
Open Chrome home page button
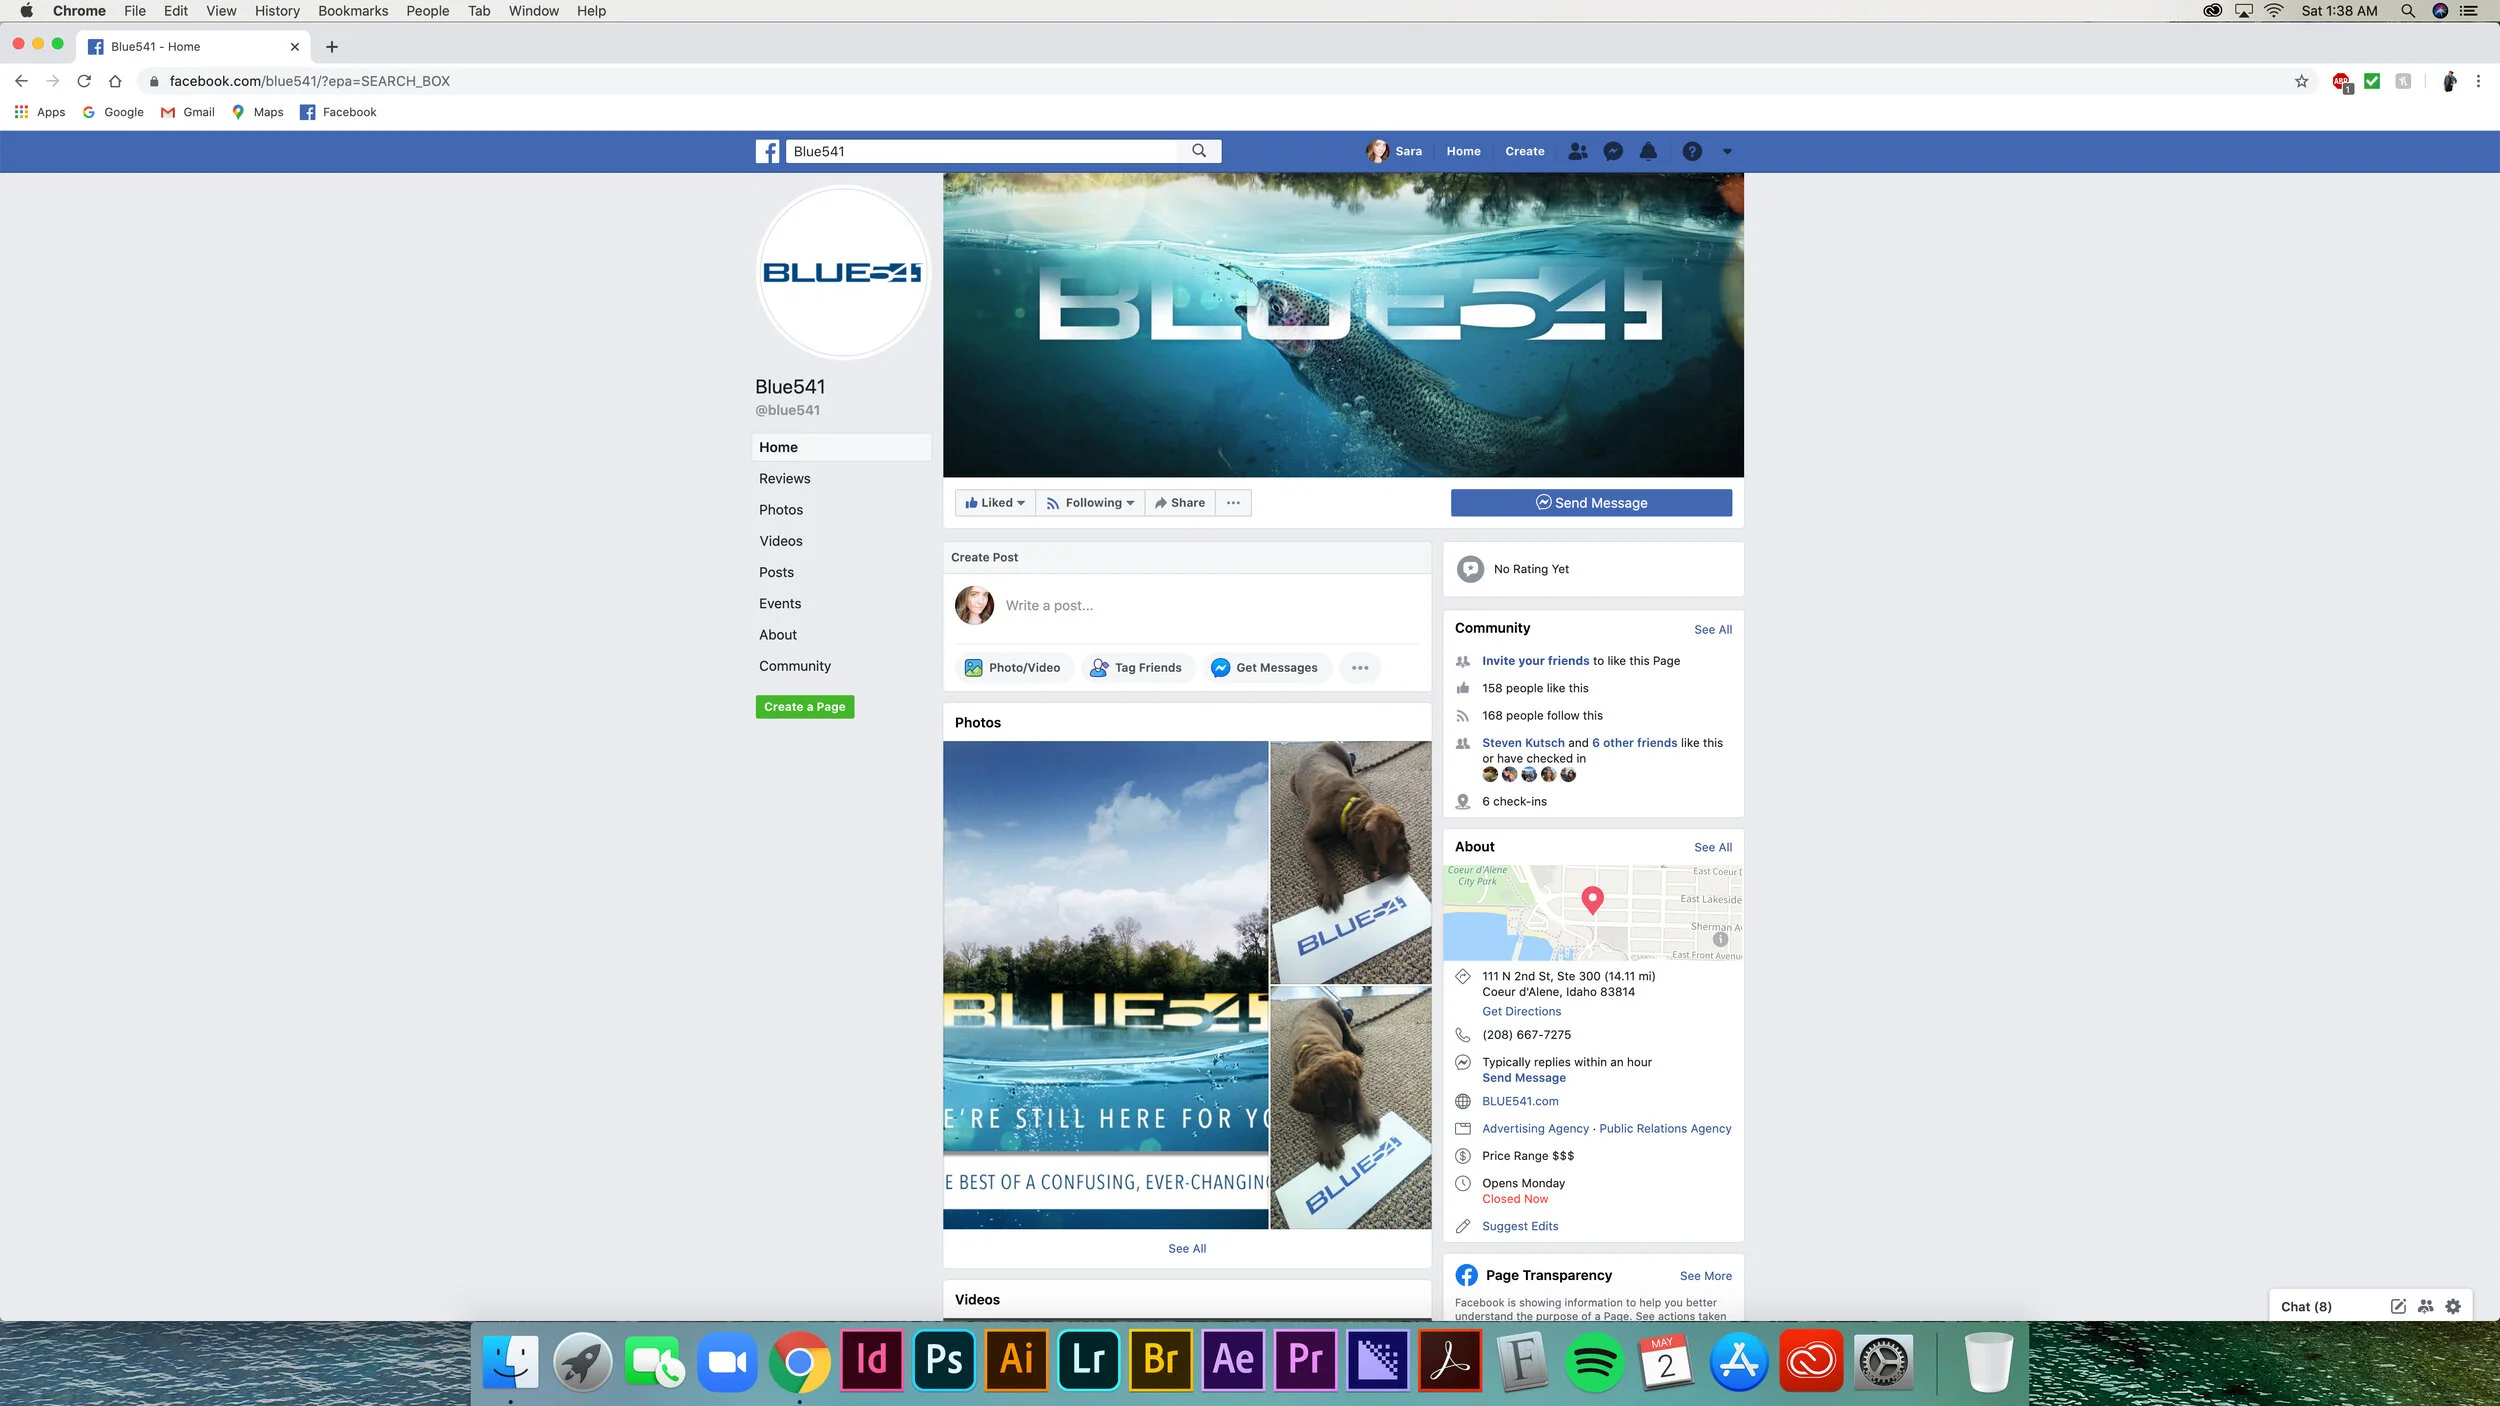(115, 81)
